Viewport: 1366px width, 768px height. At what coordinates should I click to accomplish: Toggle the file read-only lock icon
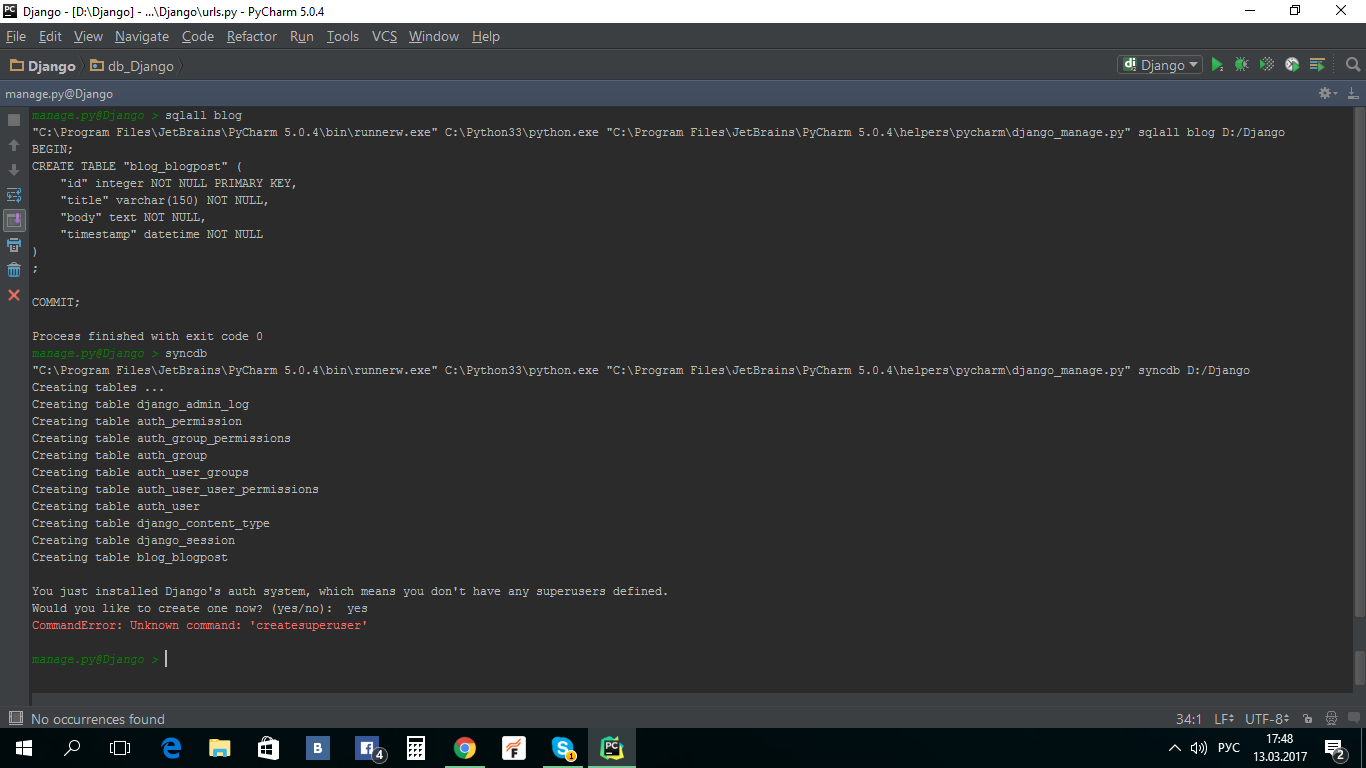click(x=1307, y=719)
